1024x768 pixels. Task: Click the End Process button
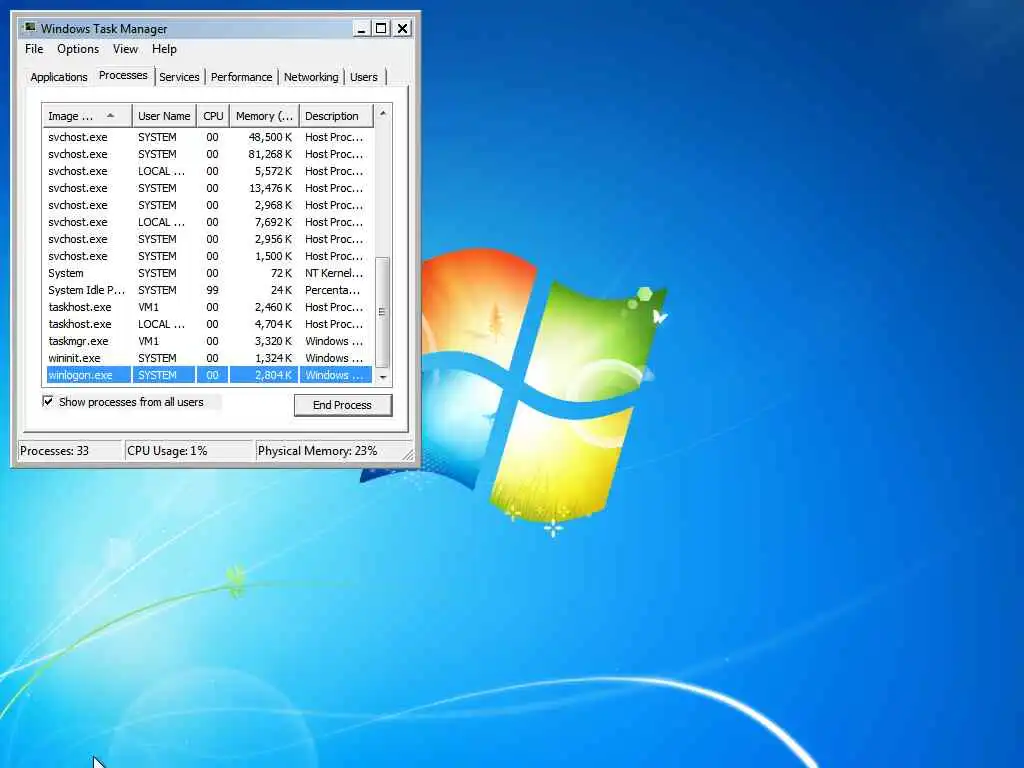point(343,405)
